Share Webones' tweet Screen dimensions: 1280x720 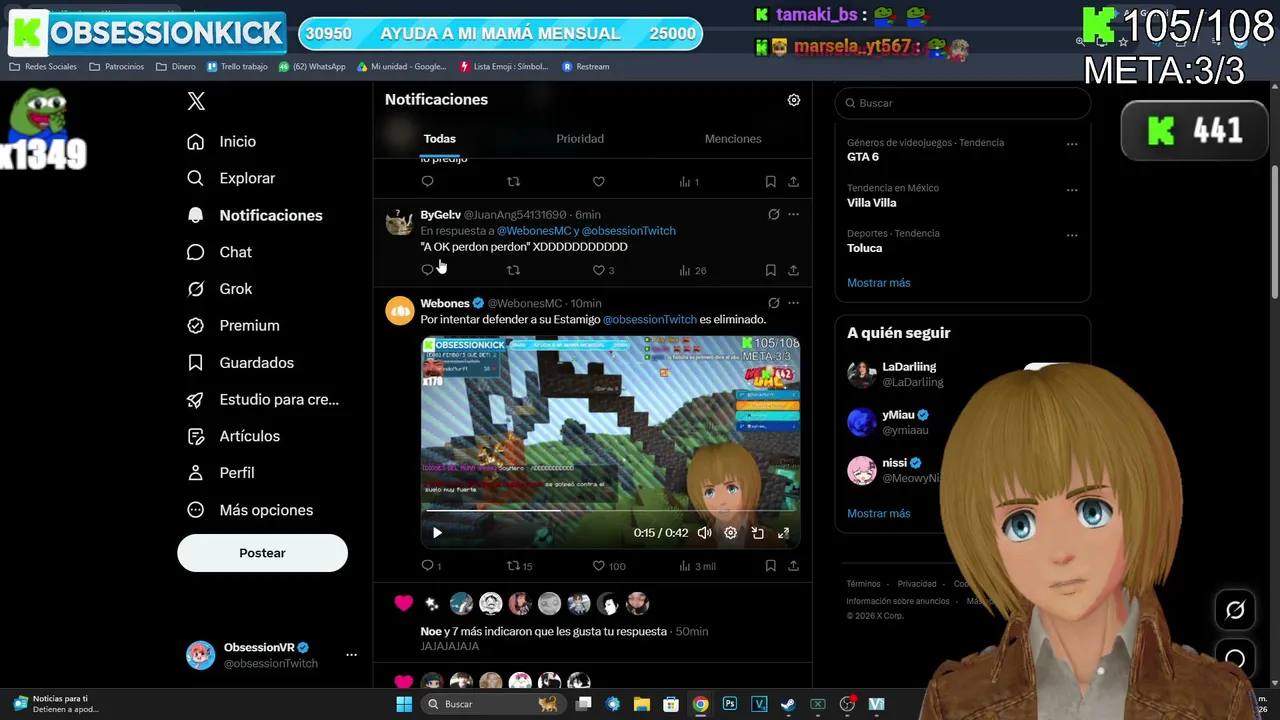tap(793, 566)
